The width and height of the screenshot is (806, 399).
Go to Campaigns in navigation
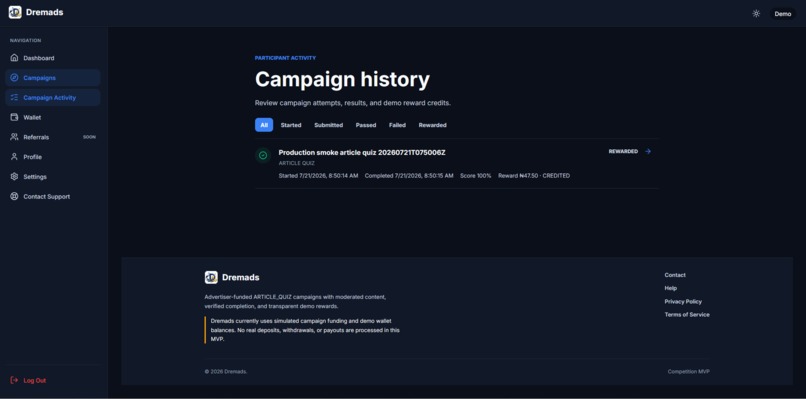tap(52, 78)
